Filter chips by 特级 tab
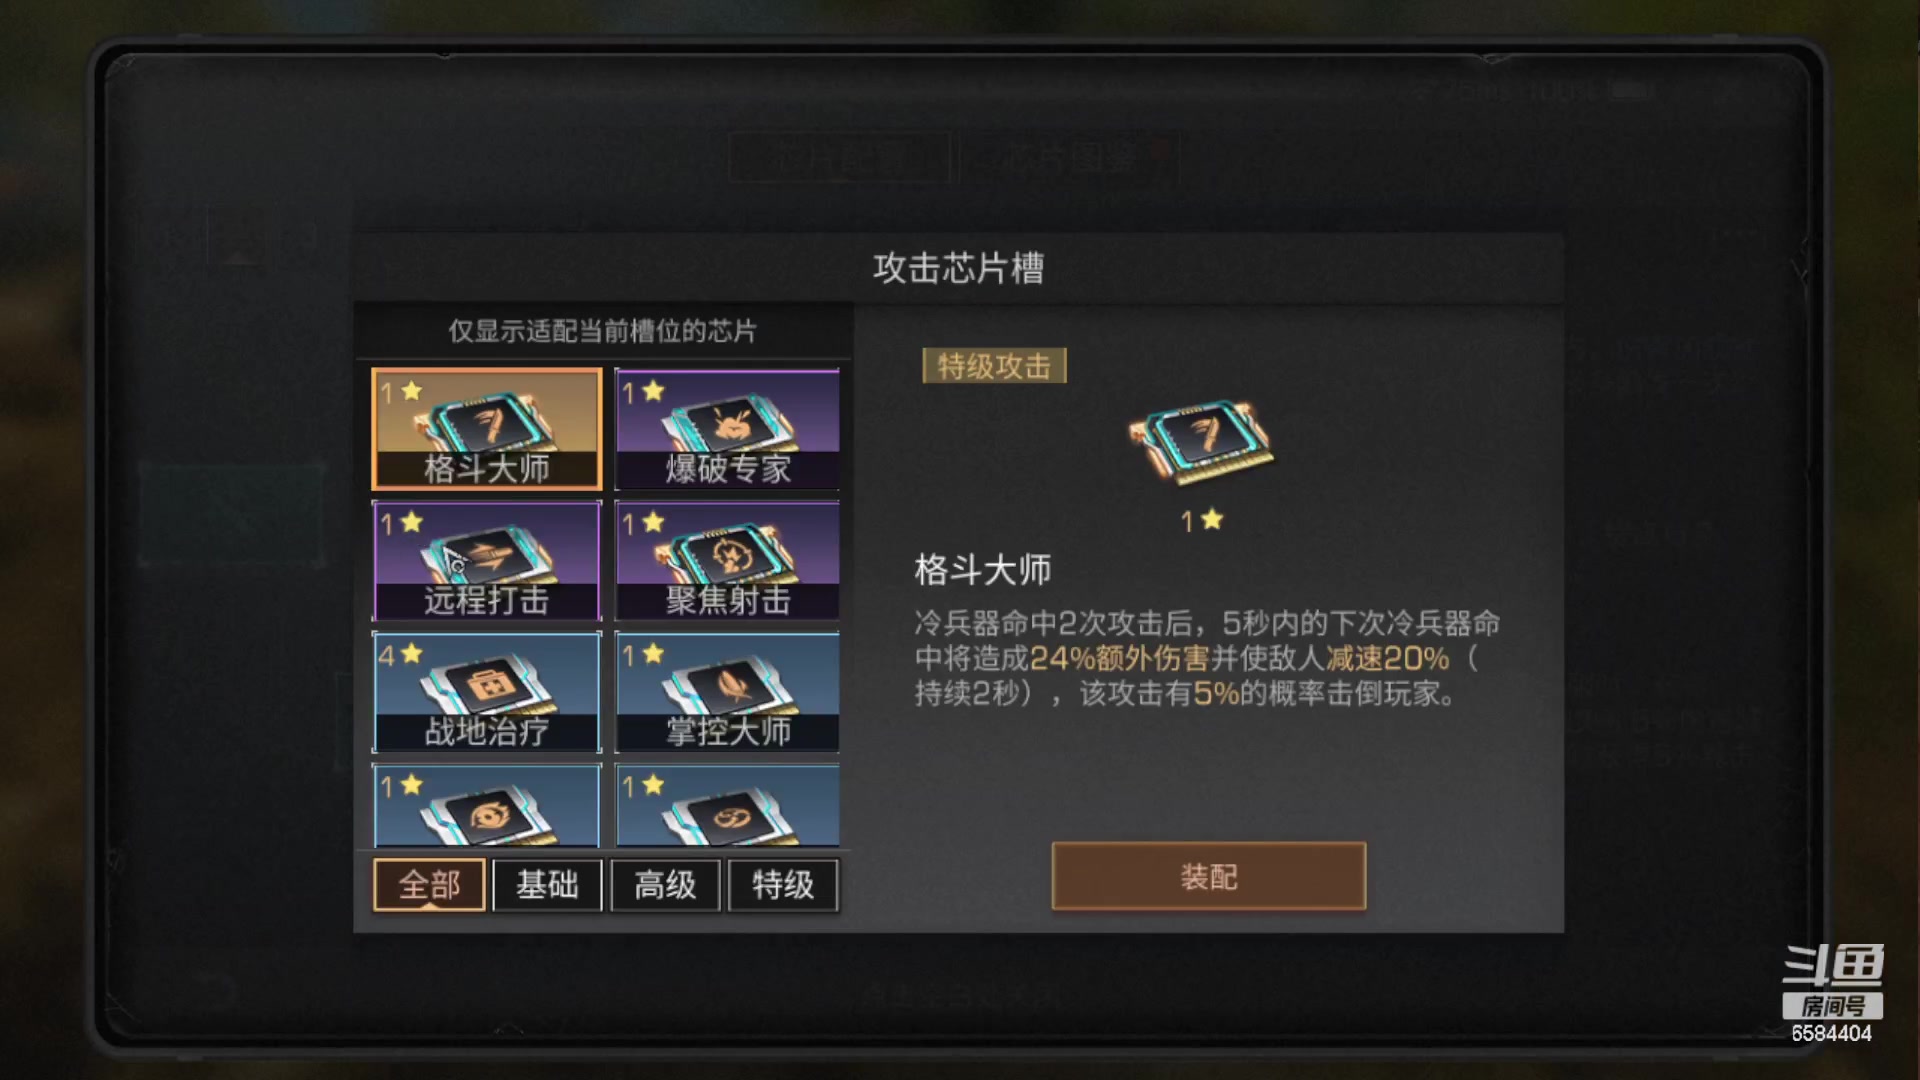The height and width of the screenshot is (1080, 1920). tap(783, 884)
